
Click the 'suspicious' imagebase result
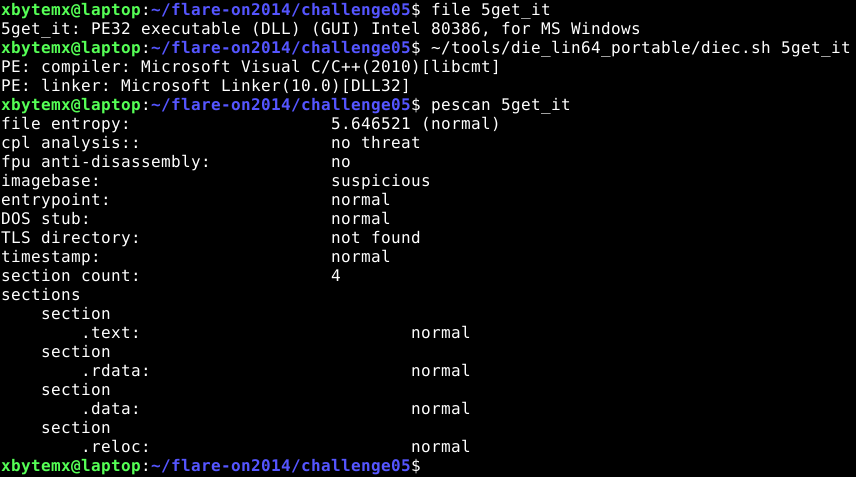[381, 181]
